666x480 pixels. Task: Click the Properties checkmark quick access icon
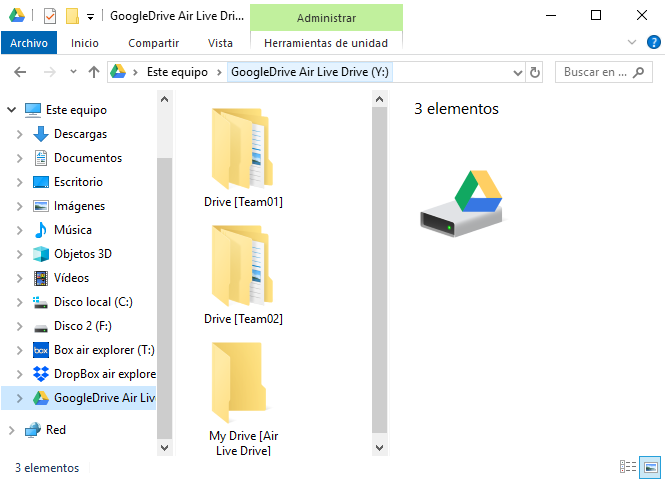(50, 16)
